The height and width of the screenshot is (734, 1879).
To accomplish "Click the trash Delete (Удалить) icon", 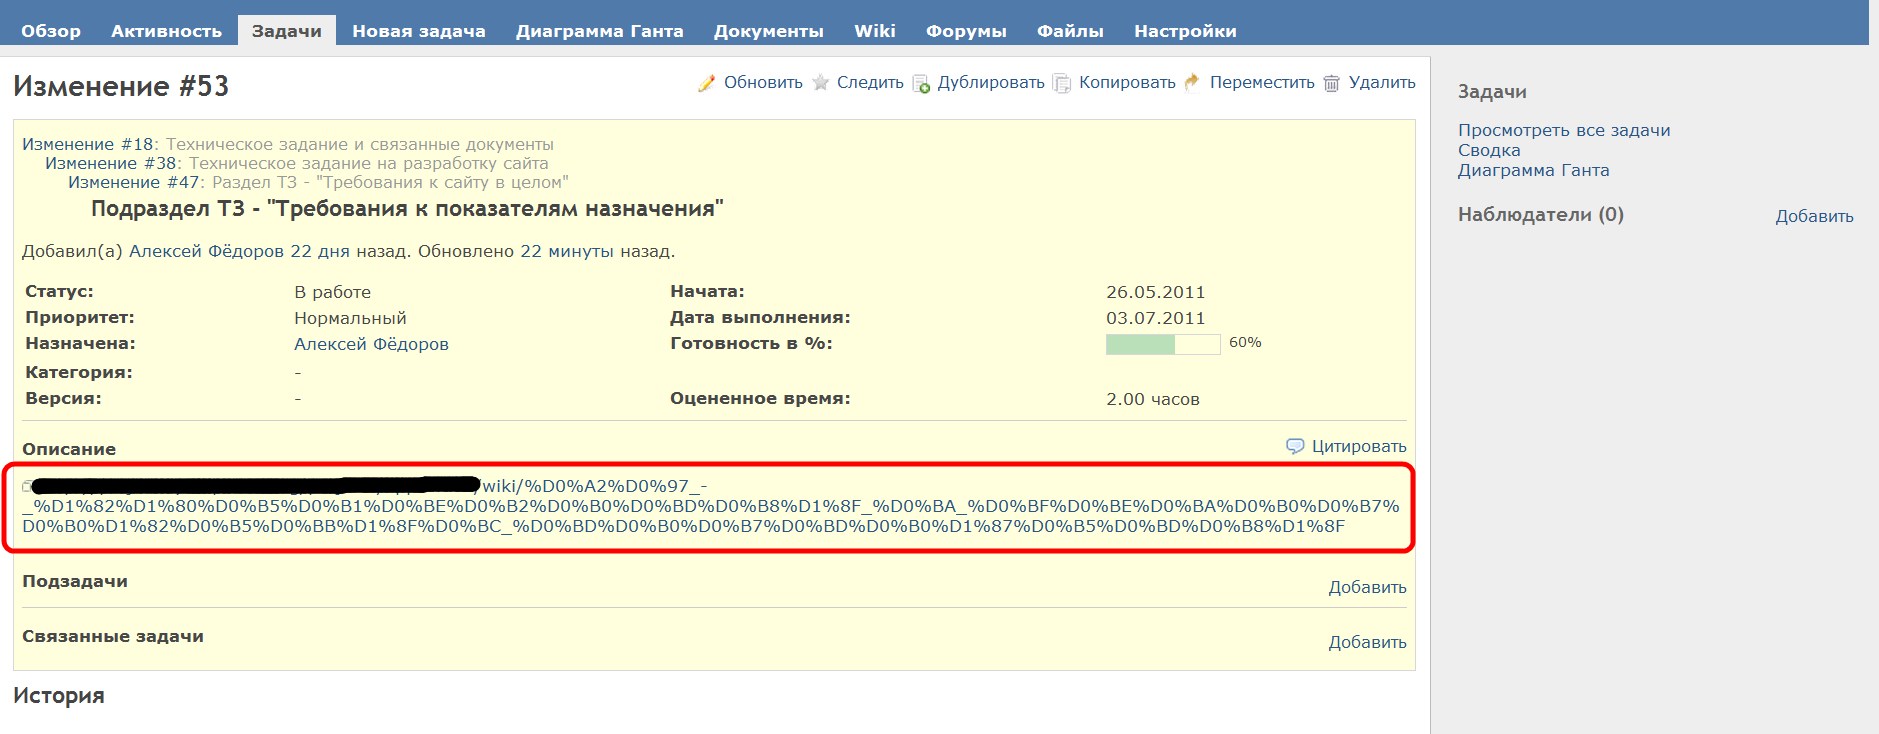I will click(x=1332, y=83).
